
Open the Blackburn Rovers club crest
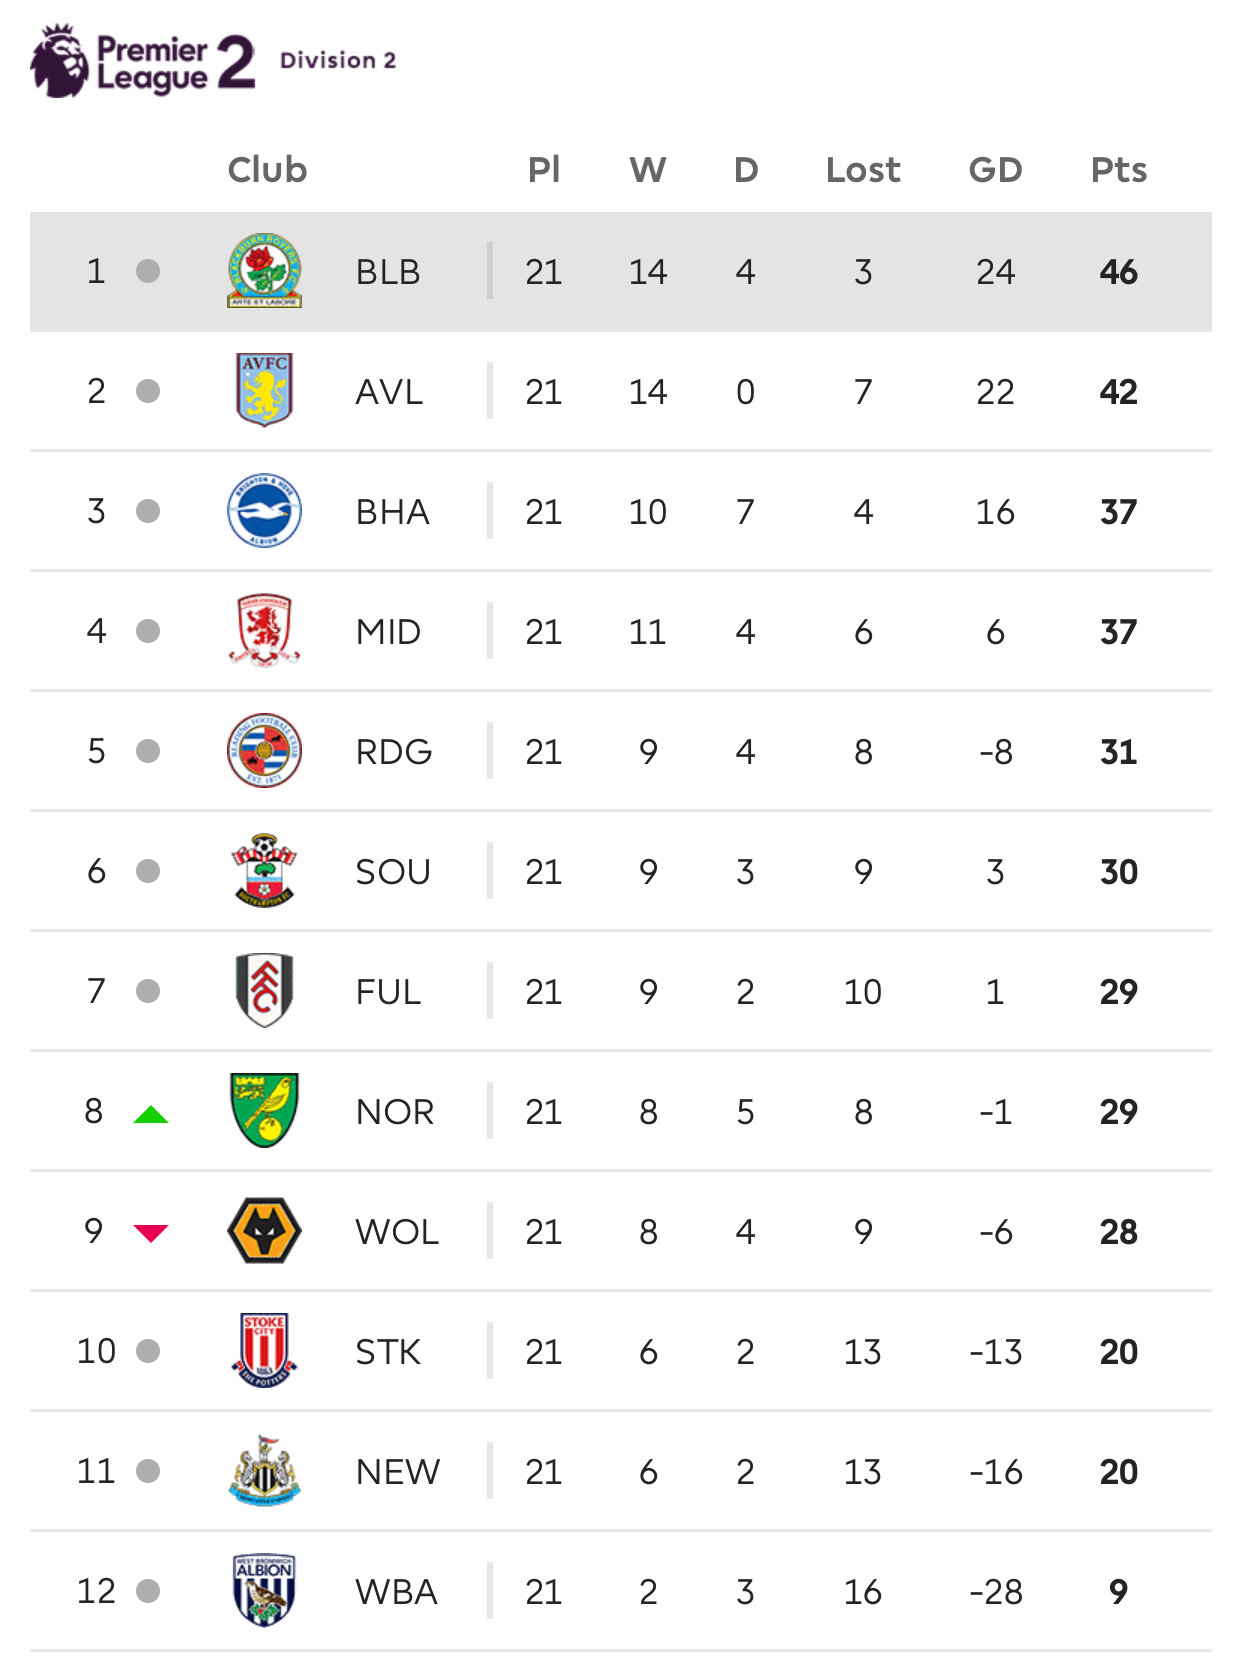(x=264, y=271)
